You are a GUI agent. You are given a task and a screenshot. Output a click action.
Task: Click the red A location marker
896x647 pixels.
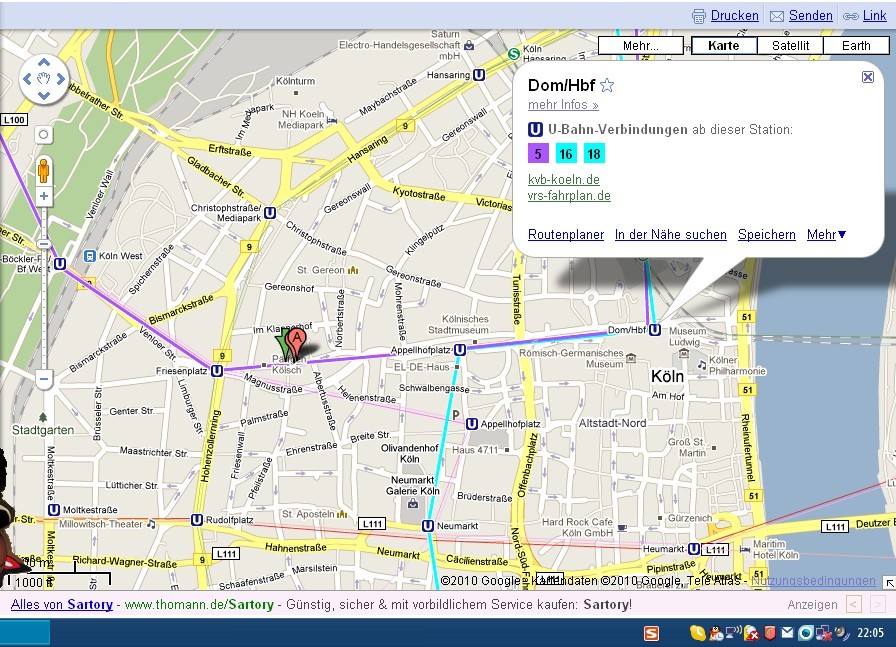coord(296,342)
